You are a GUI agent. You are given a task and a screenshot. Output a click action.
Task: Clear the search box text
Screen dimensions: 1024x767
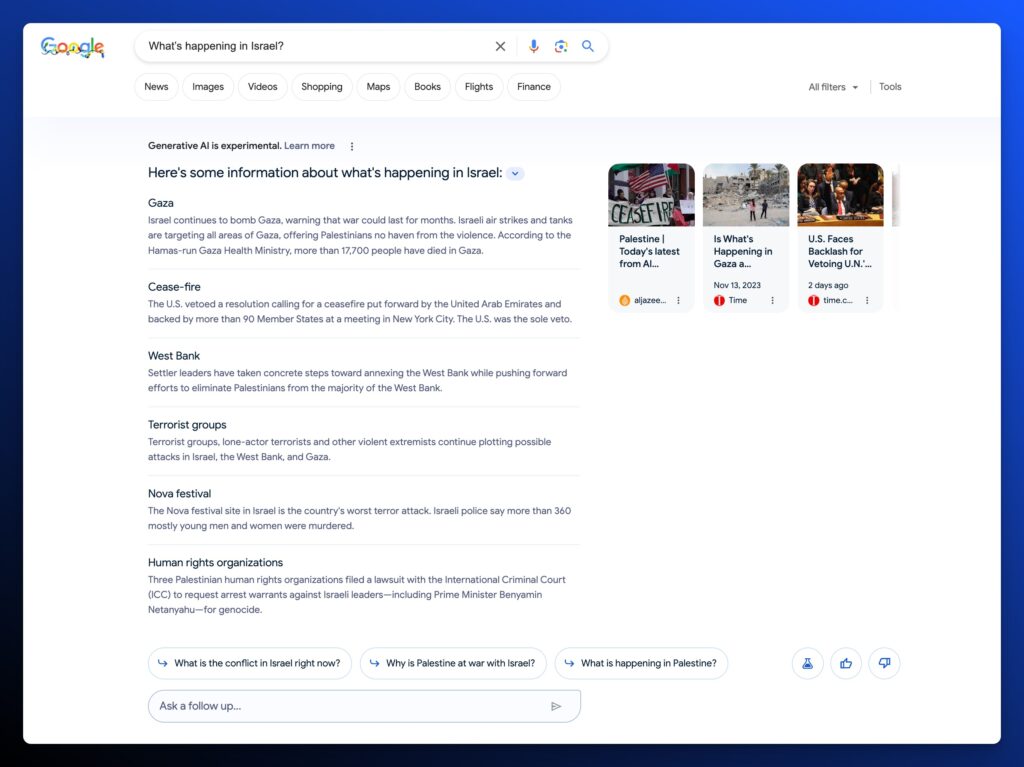500,46
